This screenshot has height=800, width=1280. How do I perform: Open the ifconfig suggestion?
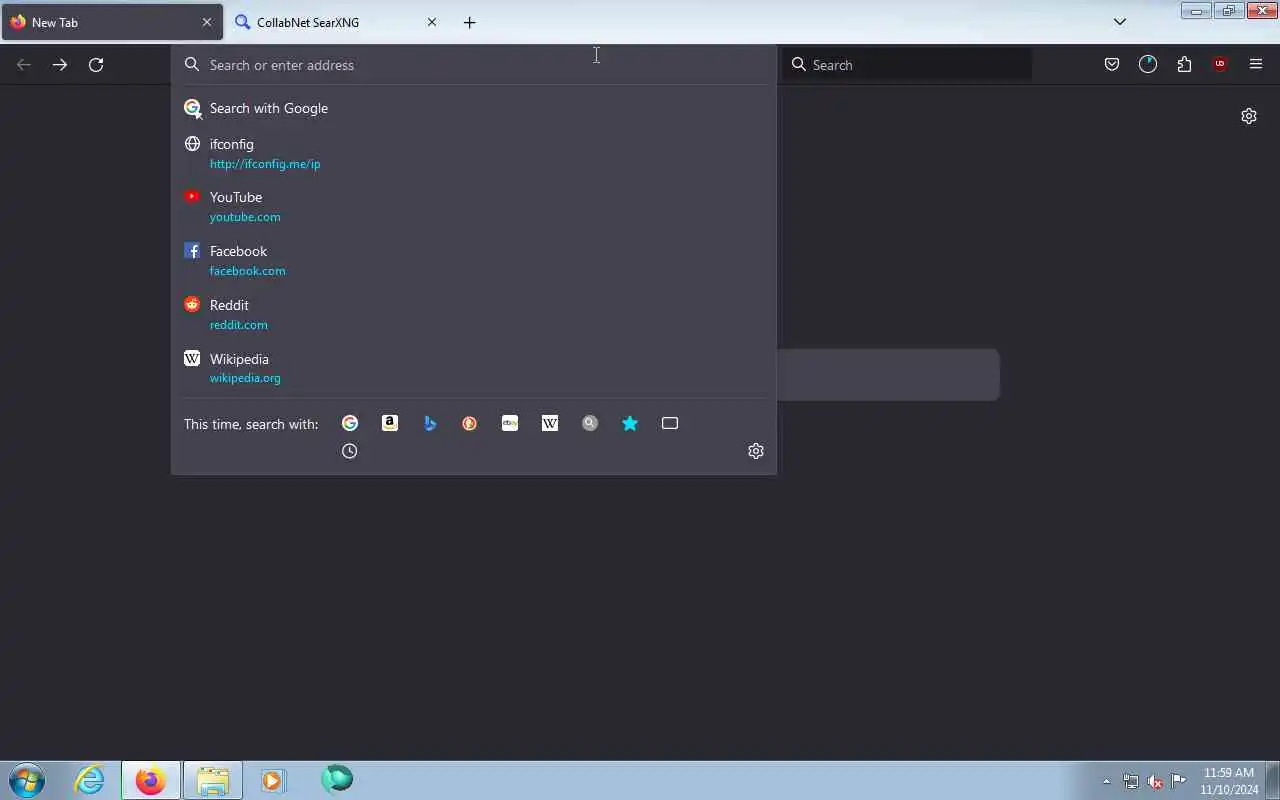click(474, 153)
